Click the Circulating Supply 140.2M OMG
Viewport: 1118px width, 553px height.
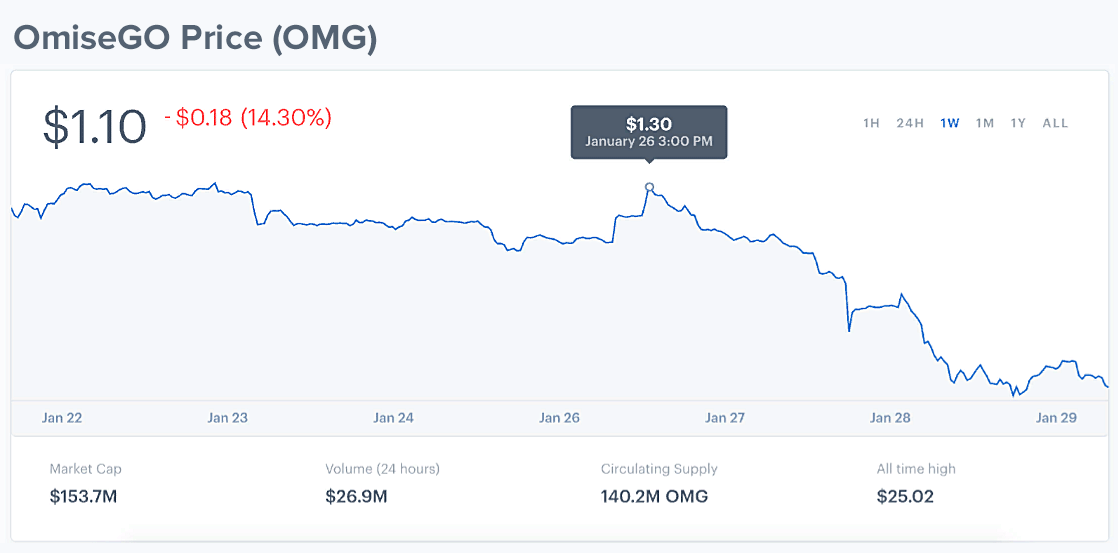click(x=654, y=495)
